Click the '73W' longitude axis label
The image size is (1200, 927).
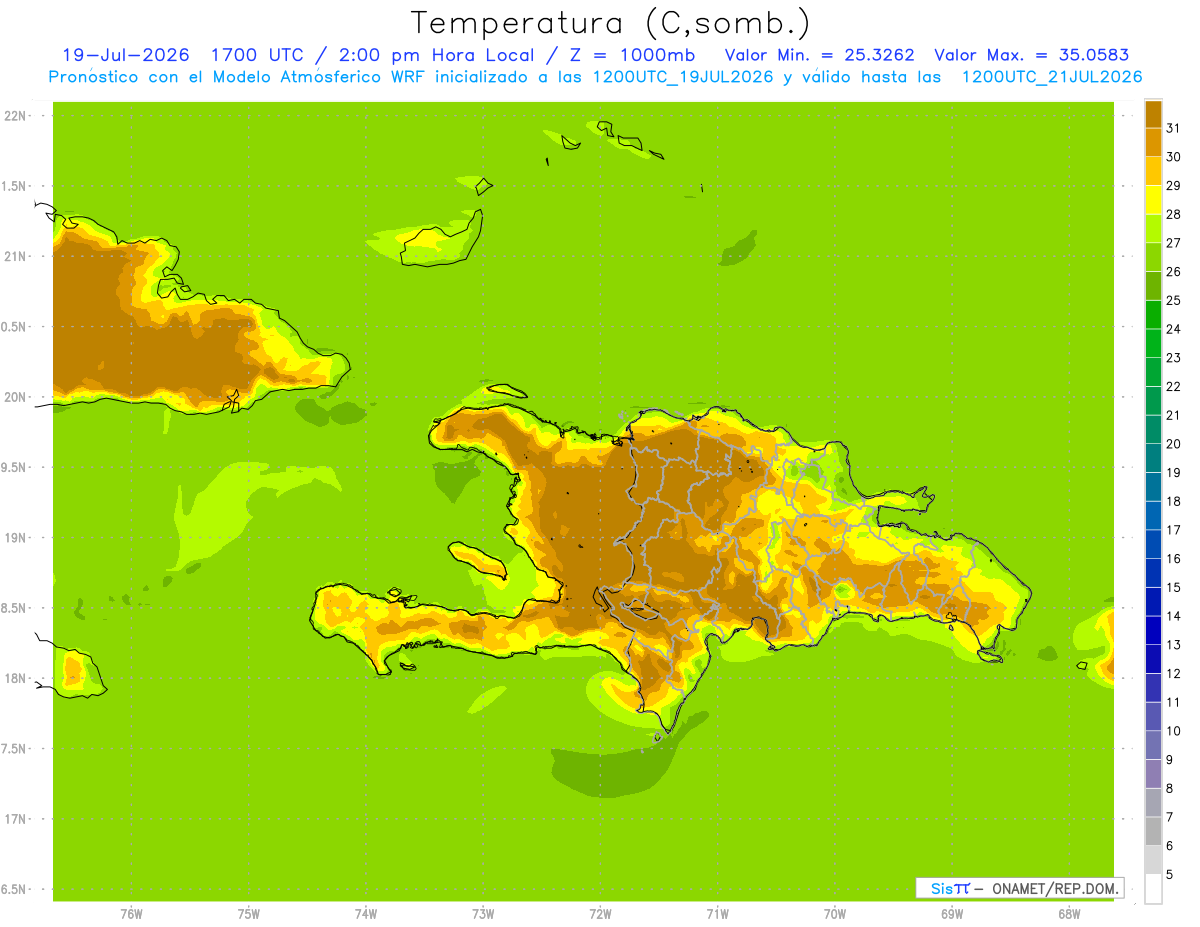click(x=482, y=913)
